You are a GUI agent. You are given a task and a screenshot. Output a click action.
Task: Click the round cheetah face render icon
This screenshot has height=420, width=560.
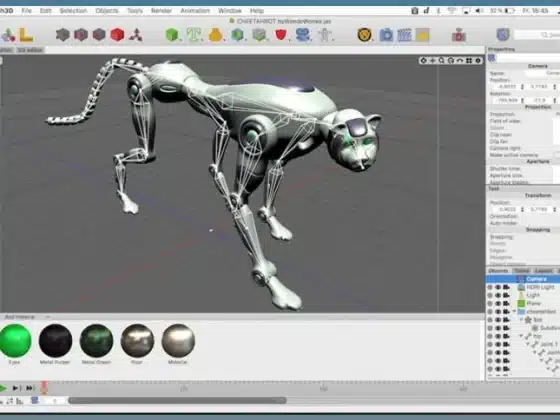pyautogui.click(x=364, y=35)
